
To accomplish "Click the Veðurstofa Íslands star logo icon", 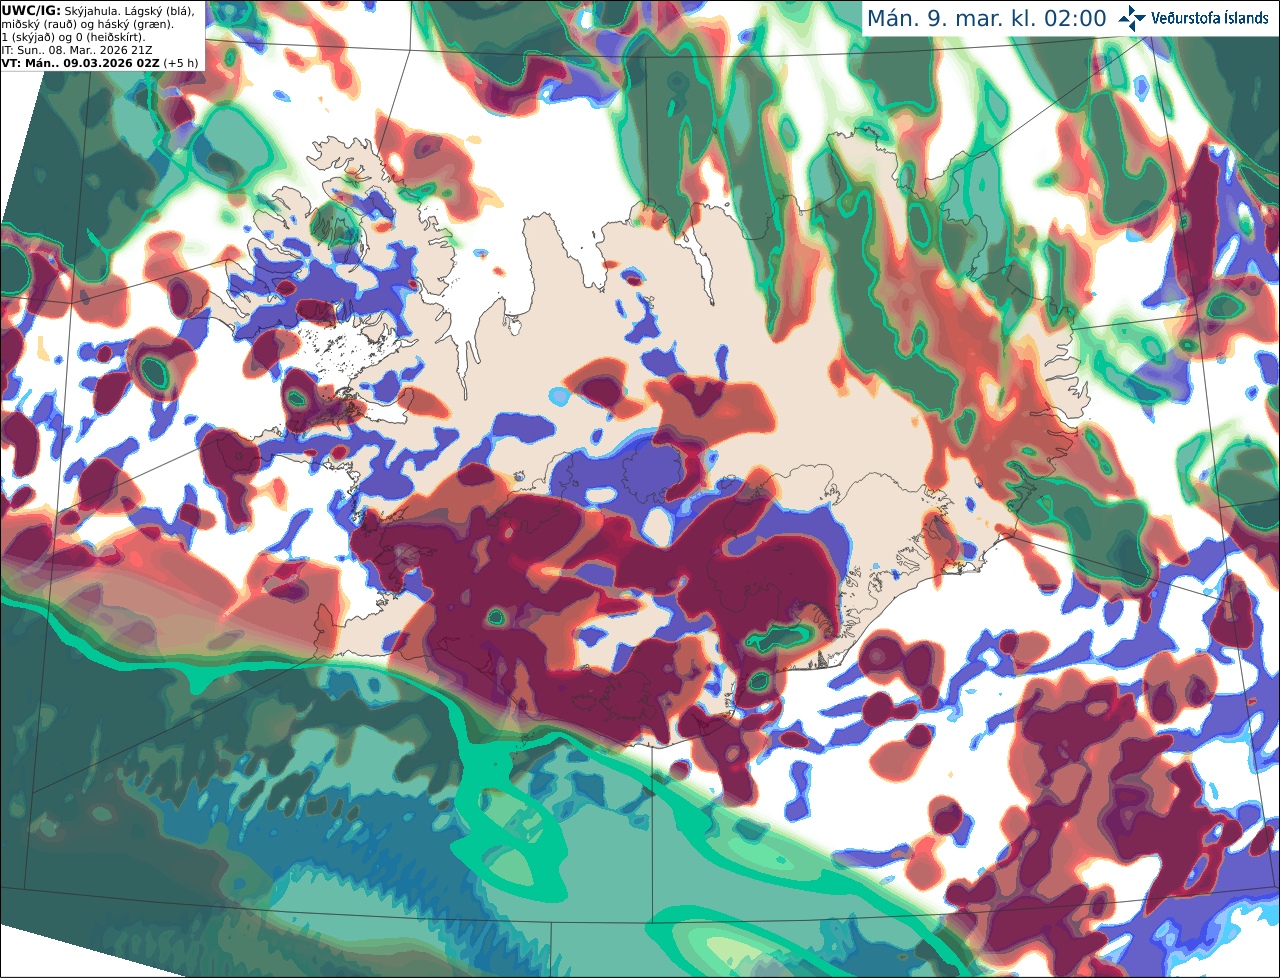I will point(1132,18).
